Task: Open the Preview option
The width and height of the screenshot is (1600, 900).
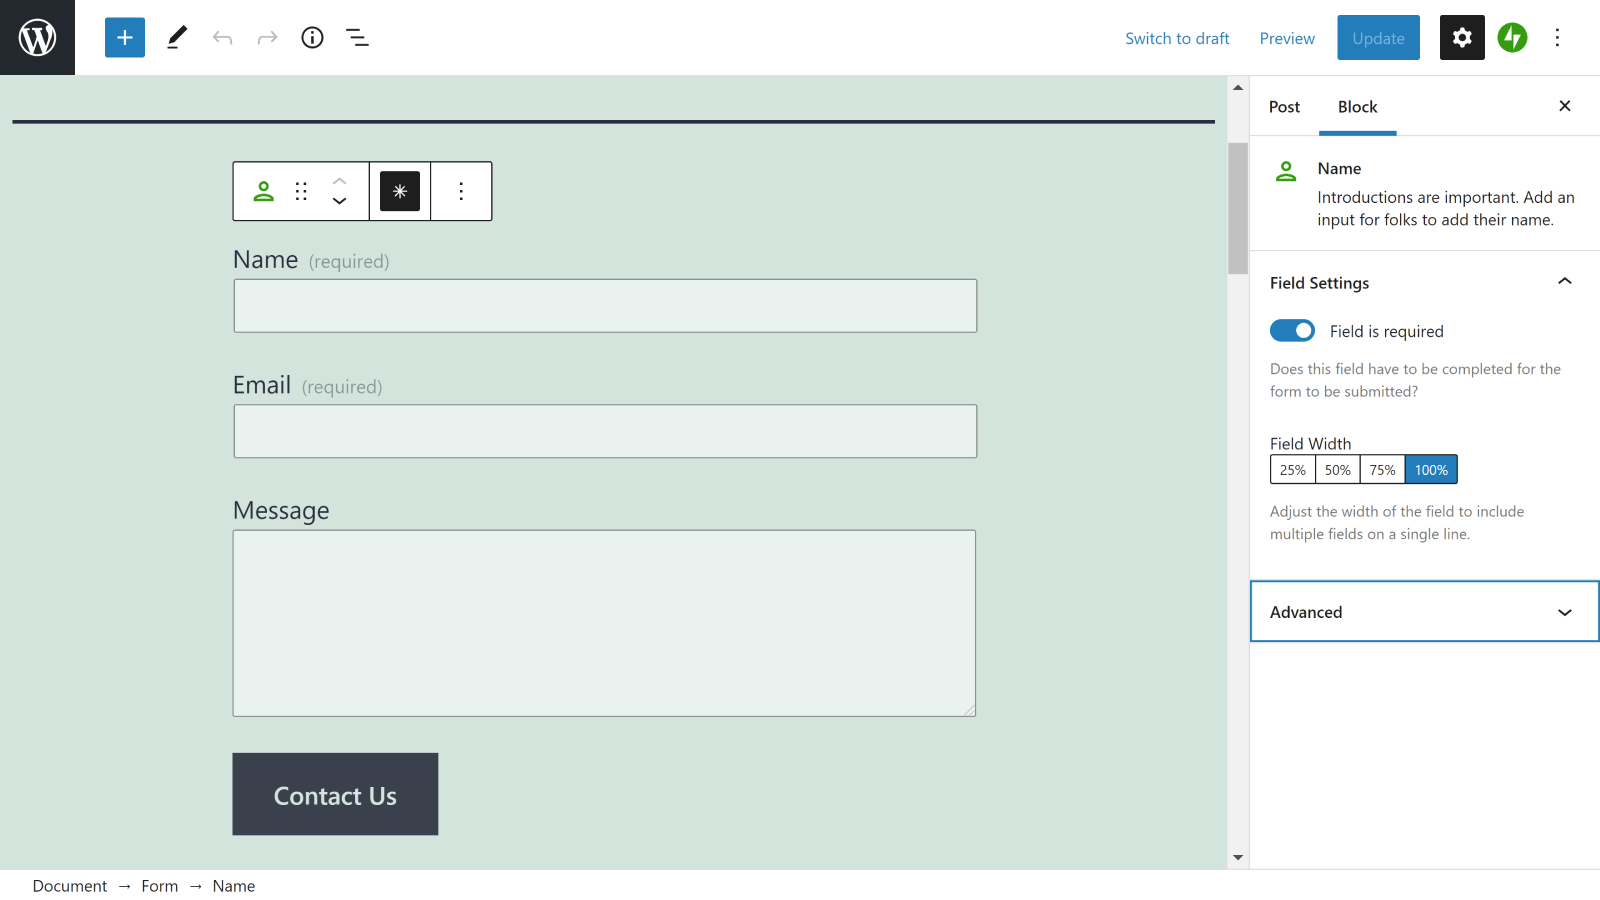Action: (1287, 38)
